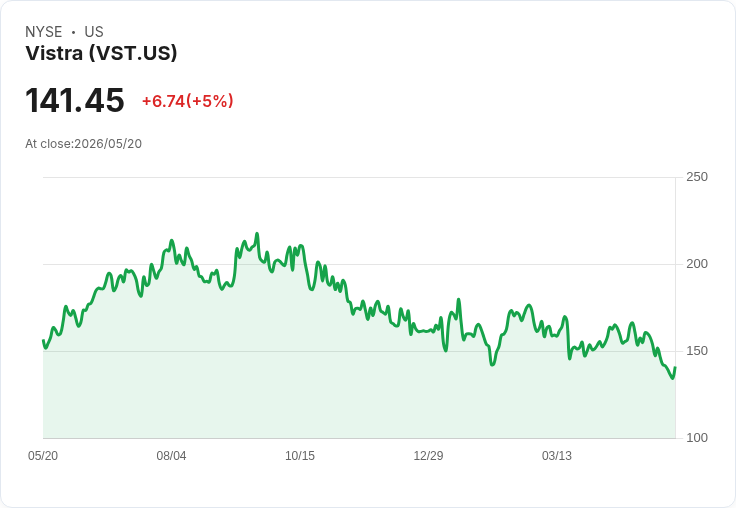Click the 08/04 x-axis date label
Viewport: 736px width, 508px height.
pos(171,455)
